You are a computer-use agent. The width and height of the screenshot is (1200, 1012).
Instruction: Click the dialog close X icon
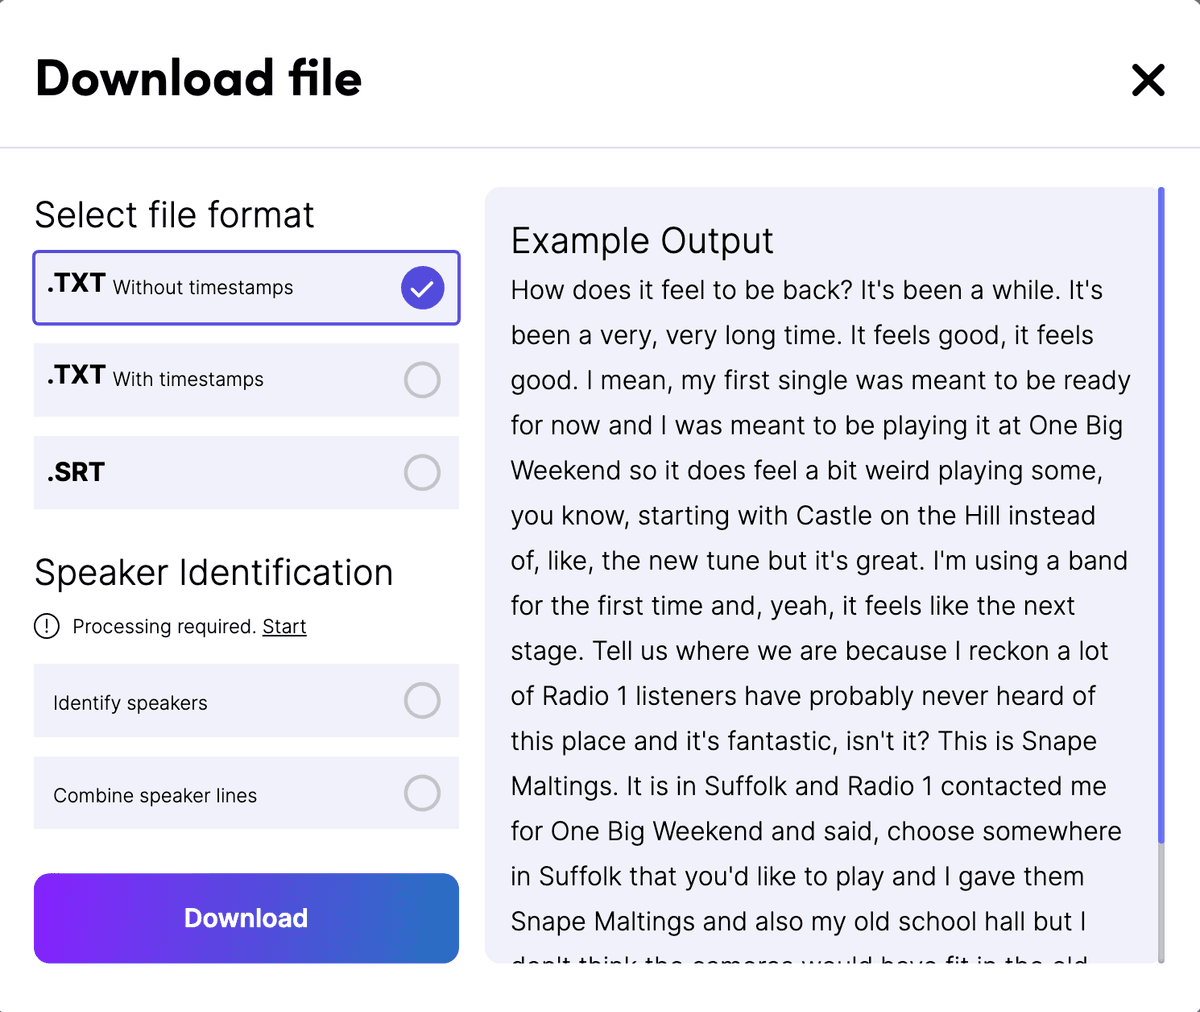1147,81
